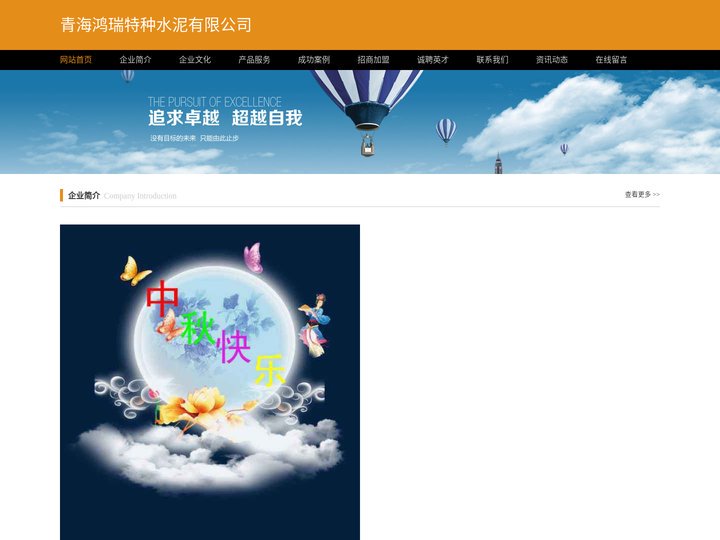Click the hot air balloon banner image
This screenshot has height=540, width=720.
360,122
